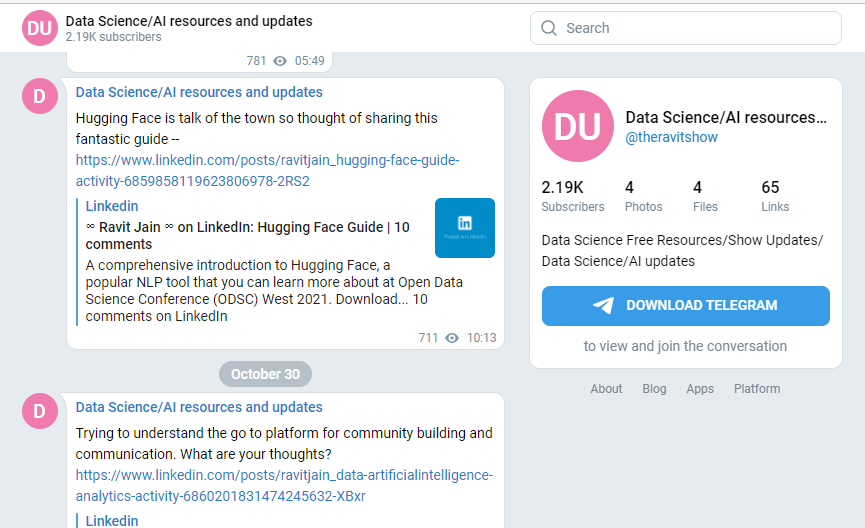Open the @theravitshow handle link
Viewport: 865px width, 528px height.
tap(671, 137)
